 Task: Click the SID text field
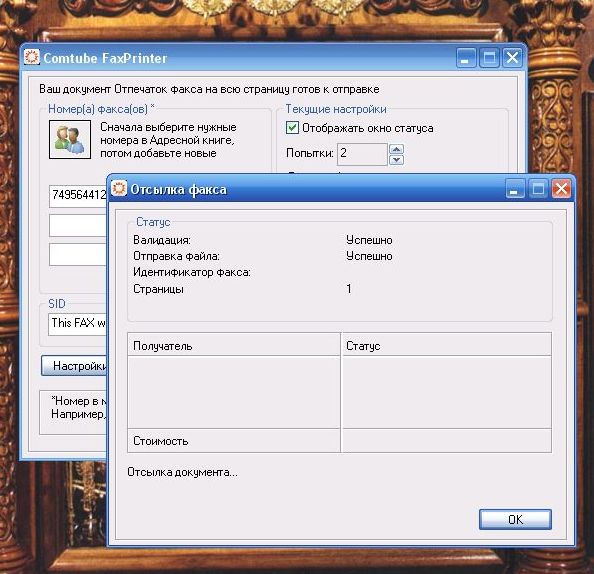pos(78,324)
